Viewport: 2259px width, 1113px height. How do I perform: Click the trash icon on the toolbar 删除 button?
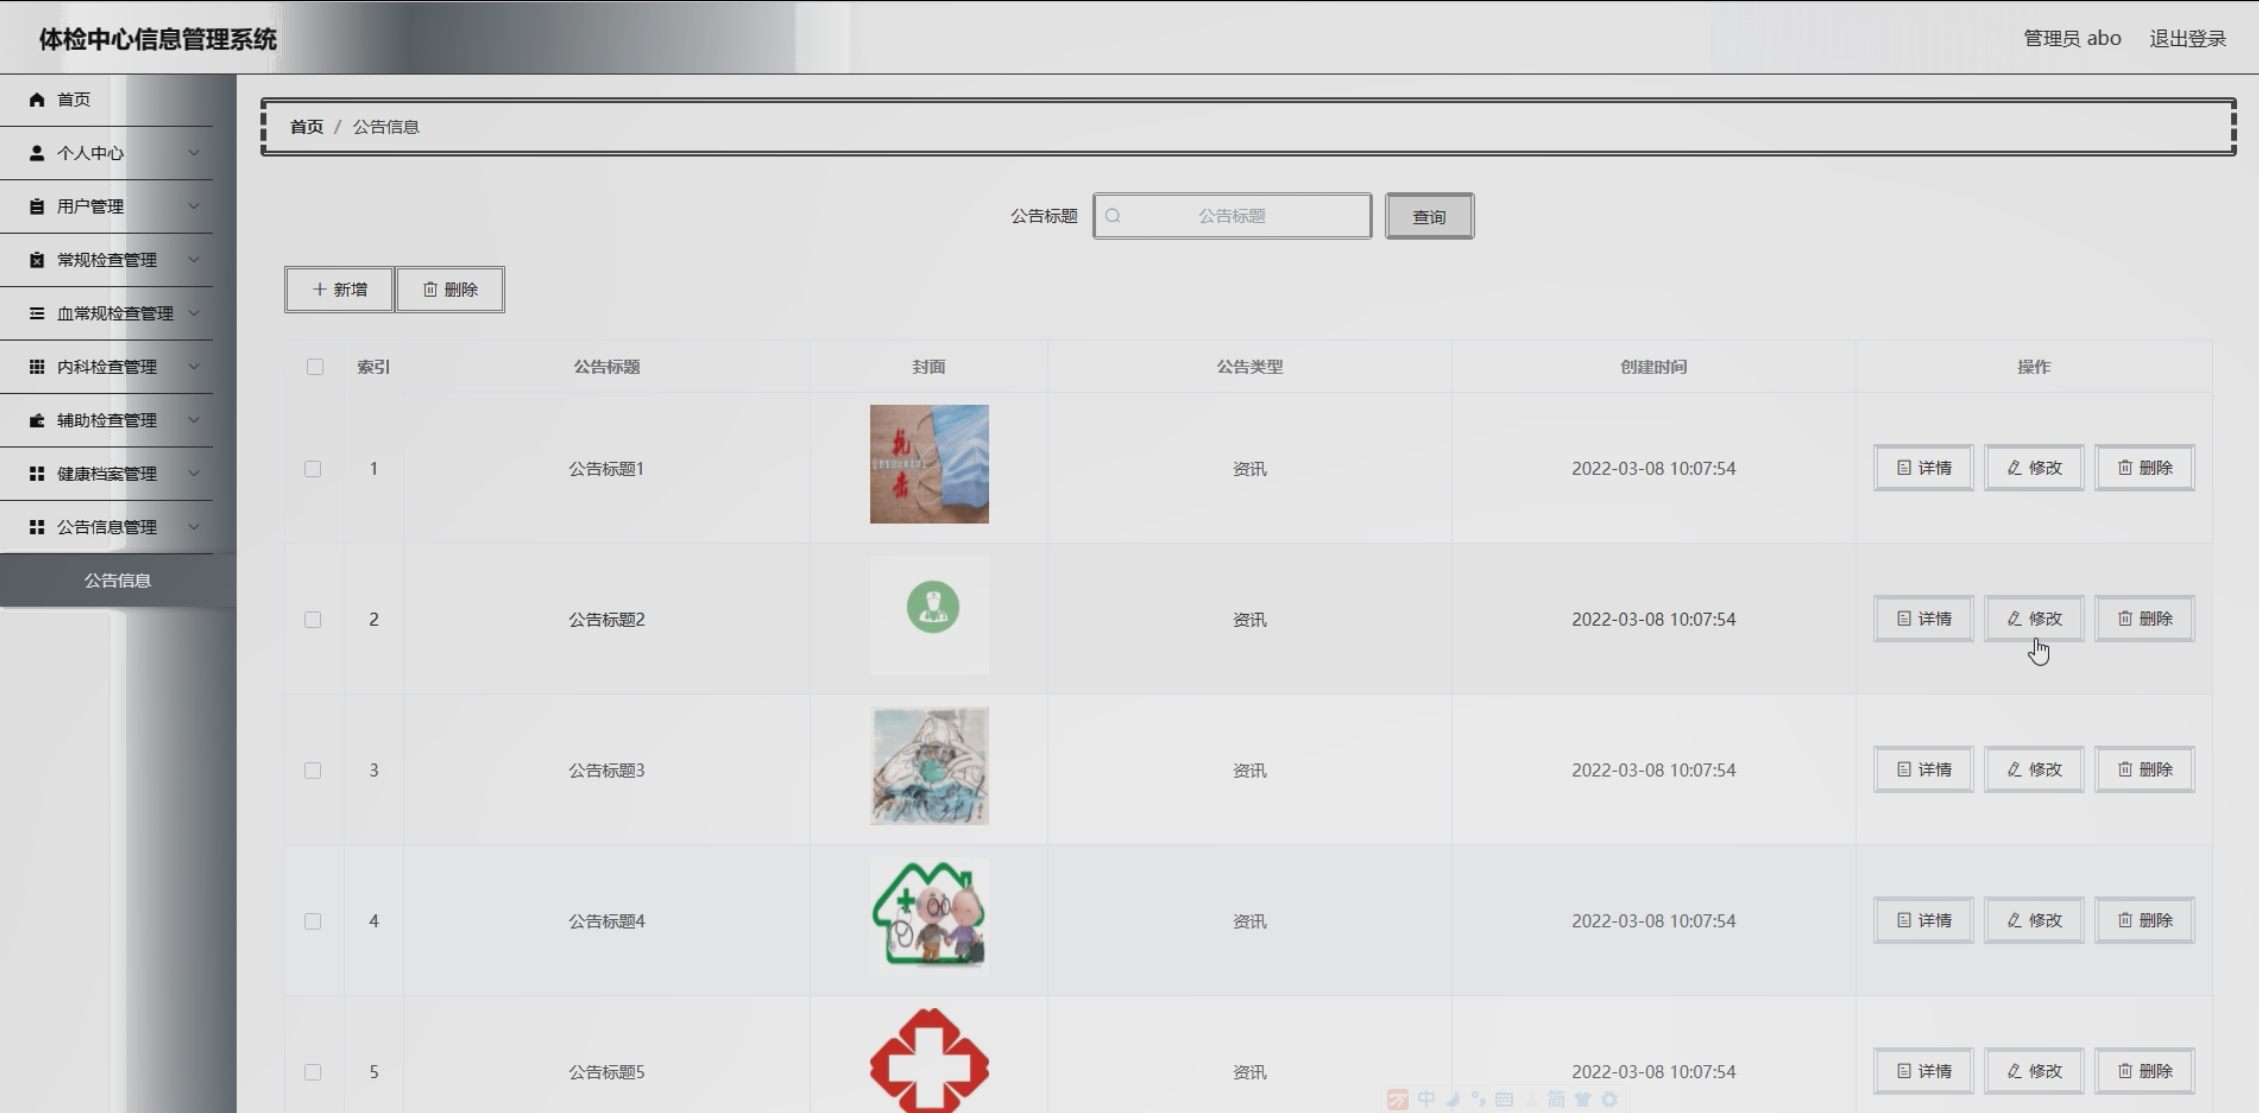click(430, 289)
